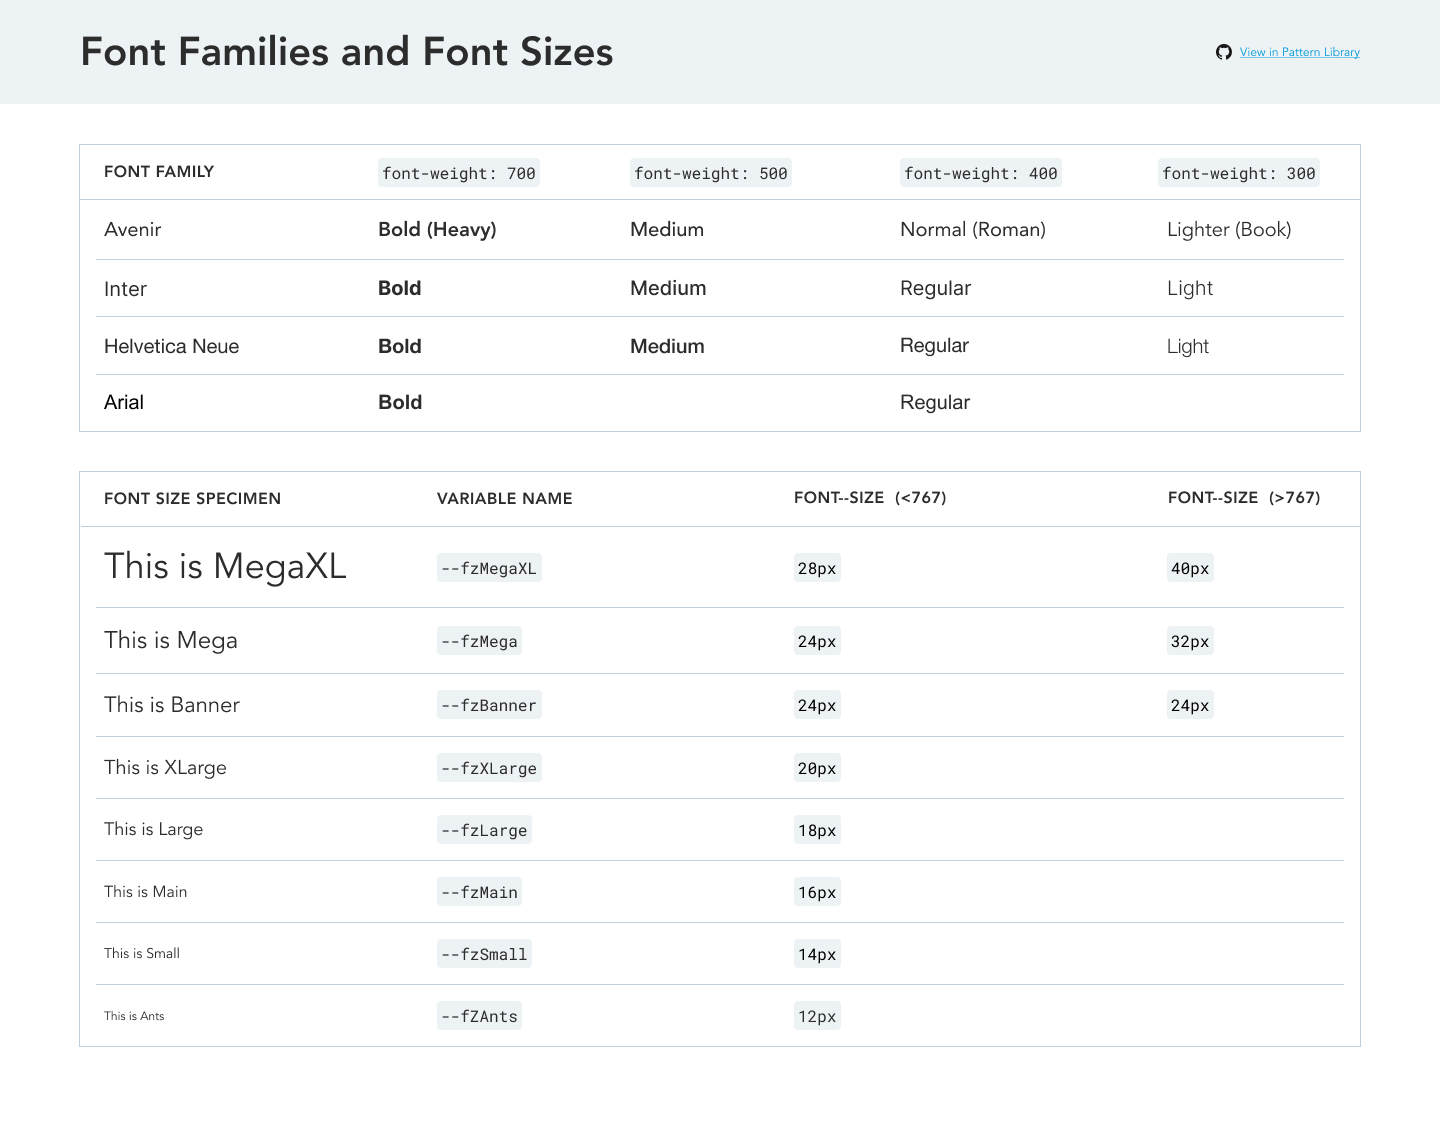This screenshot has width=1440, height=1126.
Task: Click the VARIABLE NAME column header
Action: pyautogui.click(x=504, y=499)
